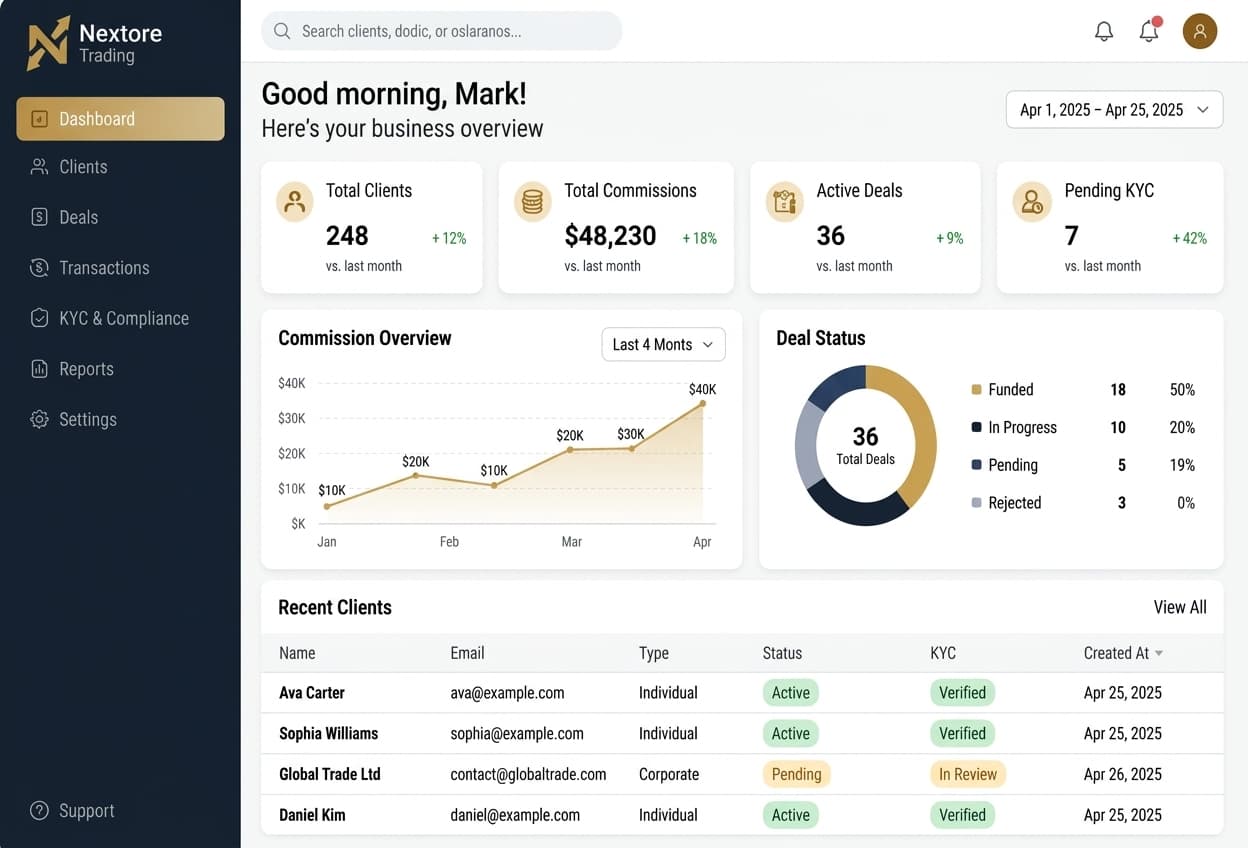Click Daniel Kim's Verified KYC badge
Viewport: 1248px width, 848px height.
coord(962,815)
